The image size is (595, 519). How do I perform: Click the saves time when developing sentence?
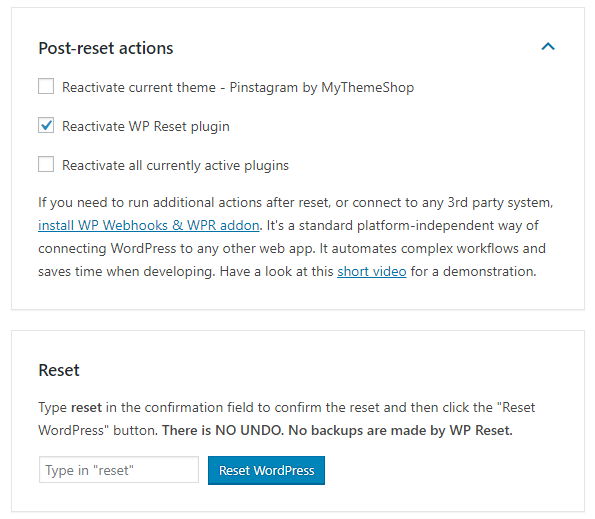point(127,272)
